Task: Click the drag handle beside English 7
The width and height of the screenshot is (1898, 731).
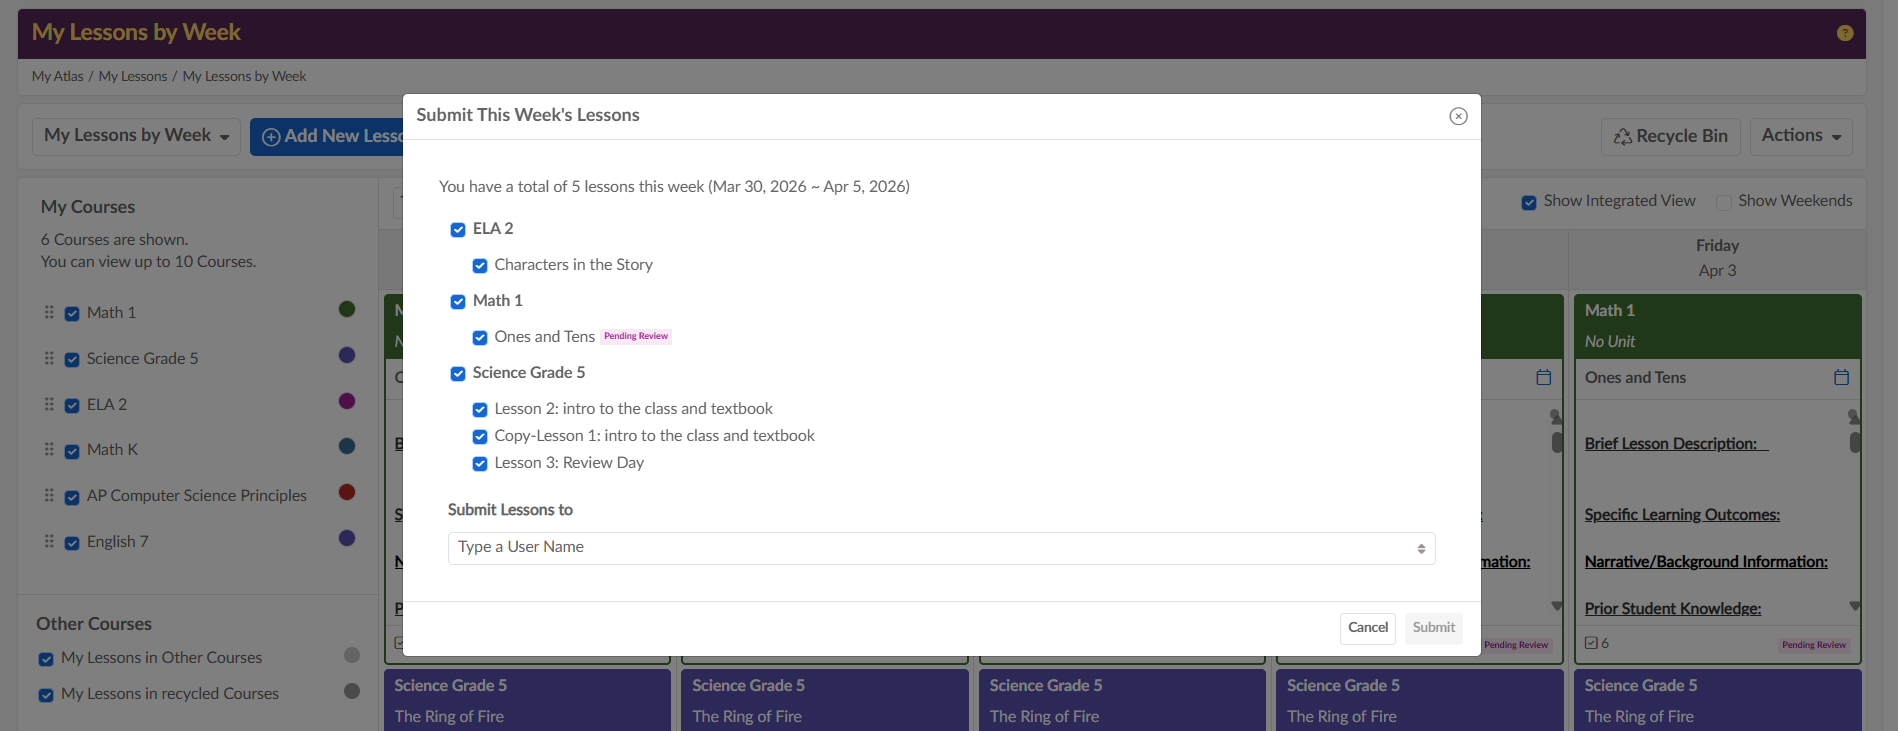Action: click(x=49, y=541)
